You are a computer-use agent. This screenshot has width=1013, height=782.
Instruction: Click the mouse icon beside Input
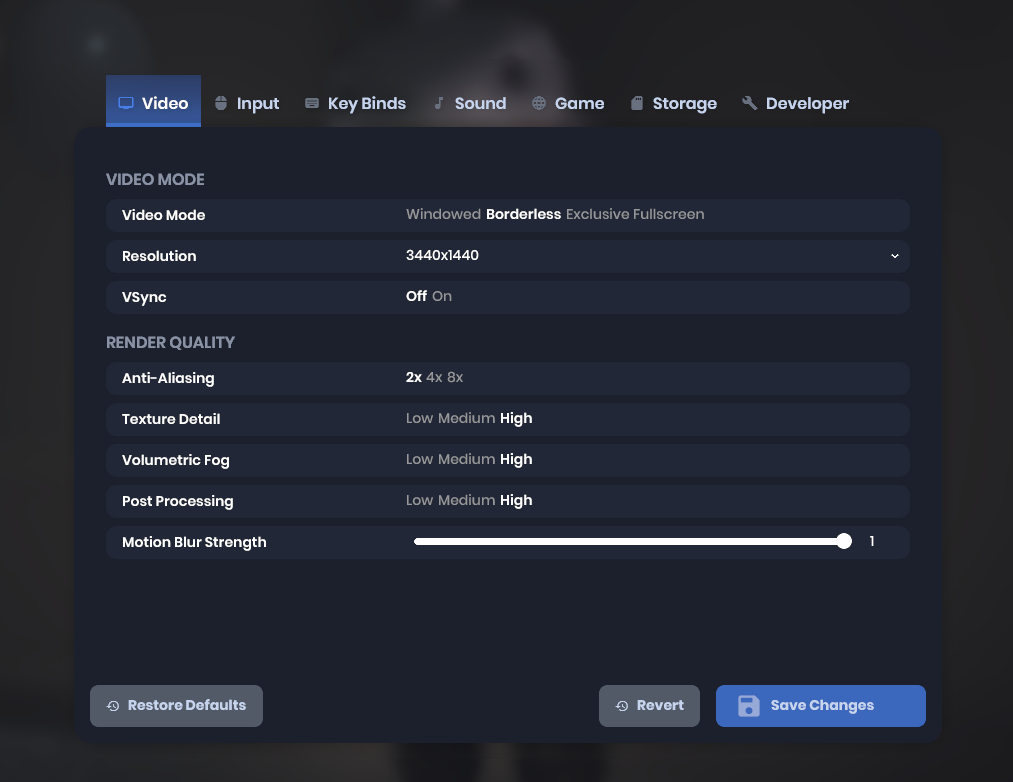tap(221, 103)
